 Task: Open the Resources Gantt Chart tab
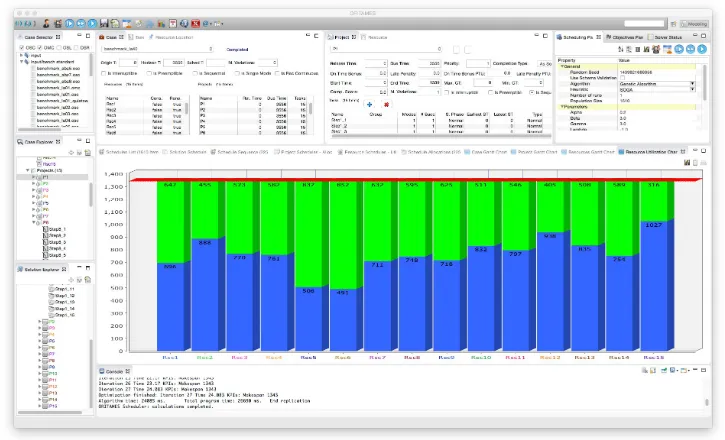pyautogui.click(x=588, y=152)
